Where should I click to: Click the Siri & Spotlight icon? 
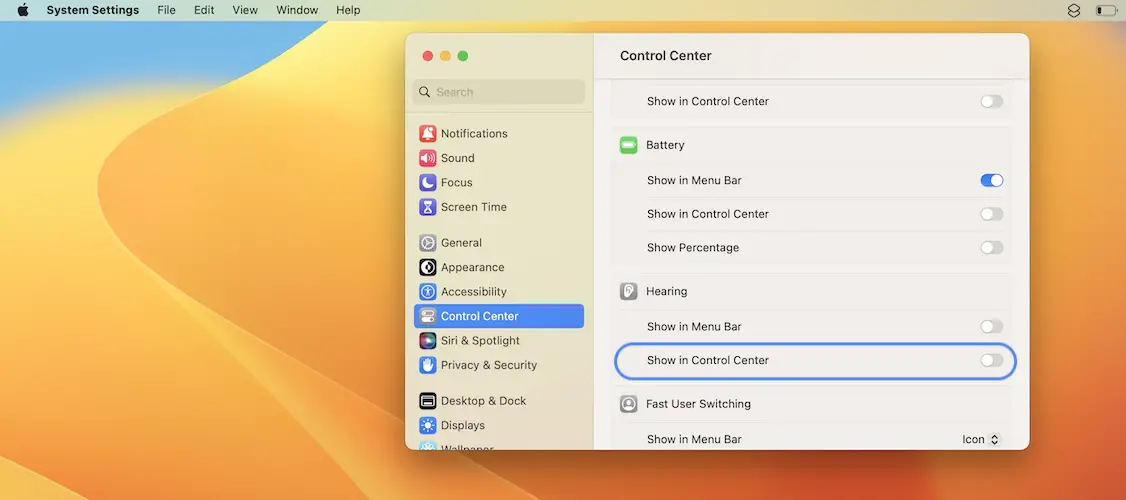(x=428, y=341)
